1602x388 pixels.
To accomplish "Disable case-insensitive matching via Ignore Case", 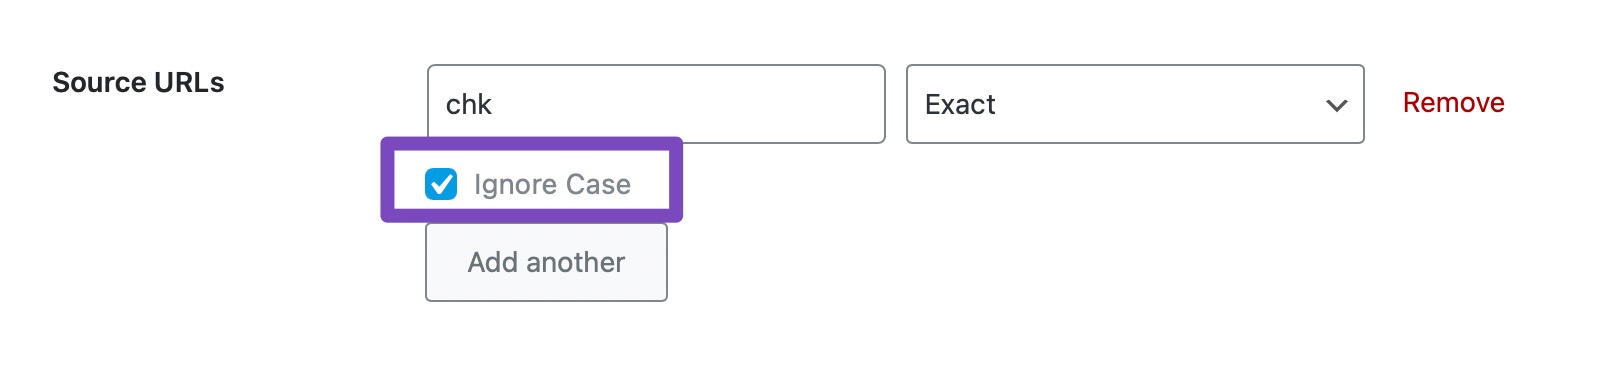I will click(441, 184).
